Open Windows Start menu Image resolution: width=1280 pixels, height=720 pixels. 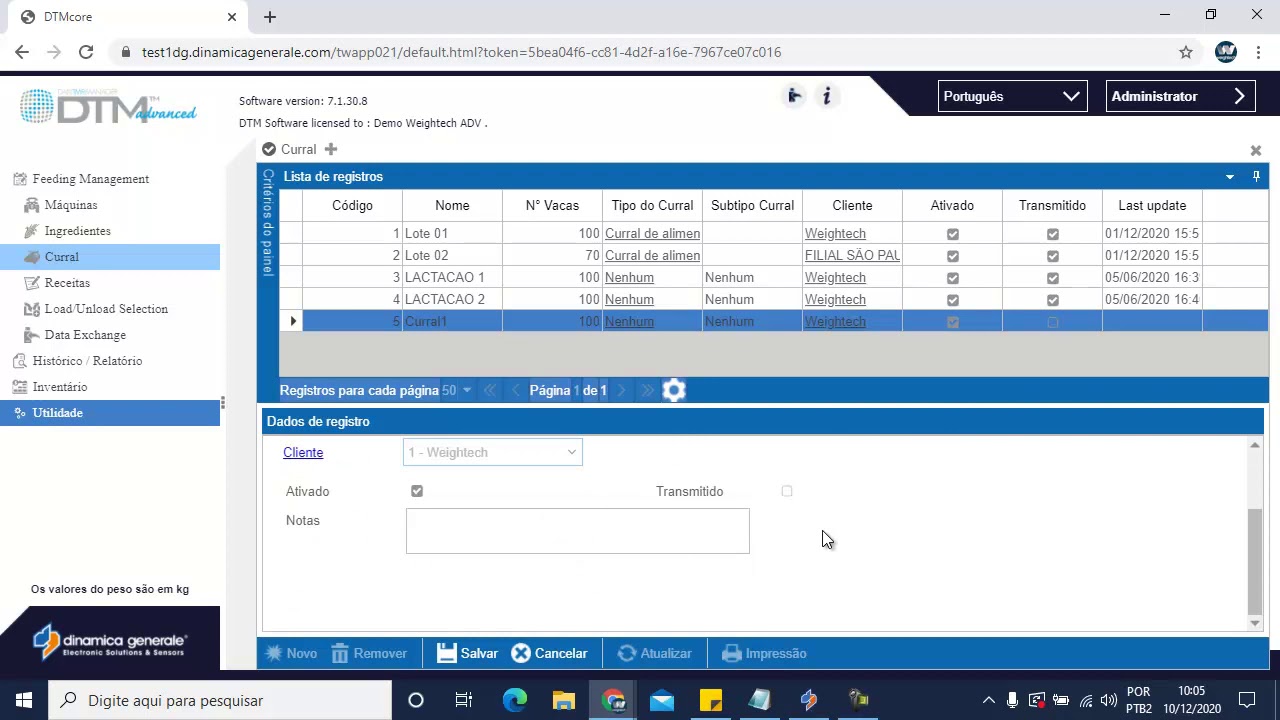(x=24, y=700)
